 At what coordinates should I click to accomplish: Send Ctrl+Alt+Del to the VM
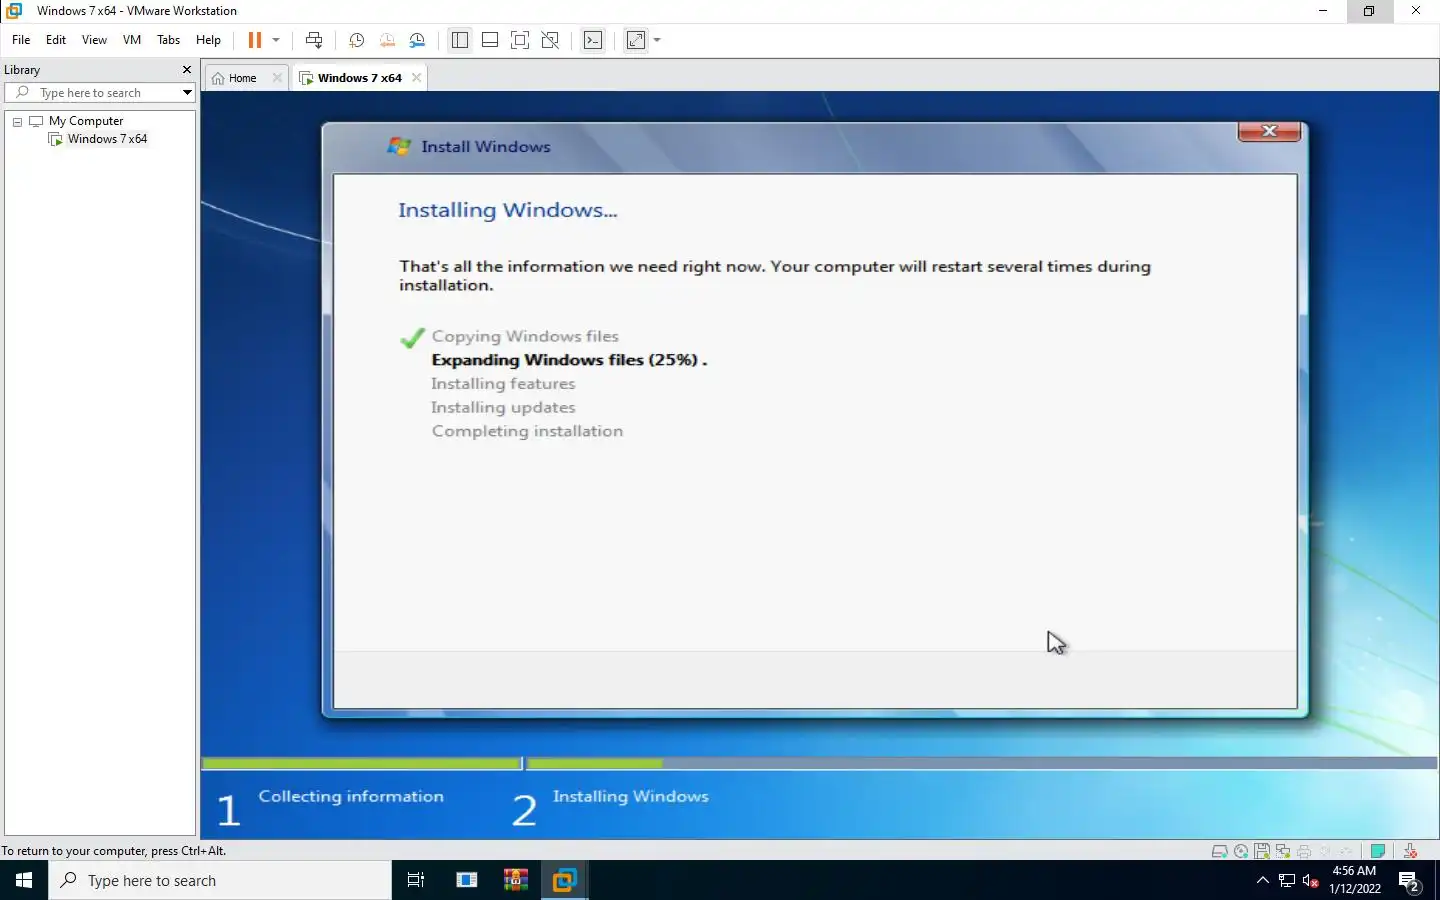coord(314,40)
